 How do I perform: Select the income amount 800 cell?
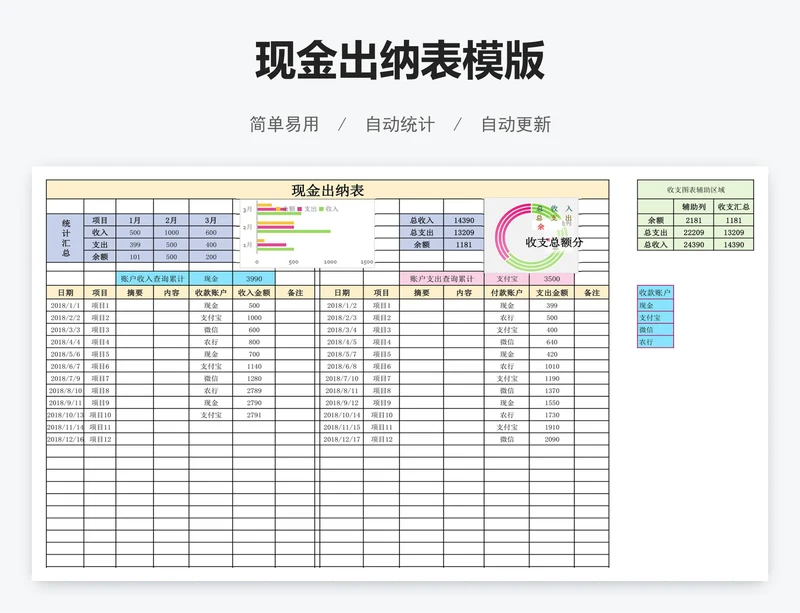click(254, 342)
